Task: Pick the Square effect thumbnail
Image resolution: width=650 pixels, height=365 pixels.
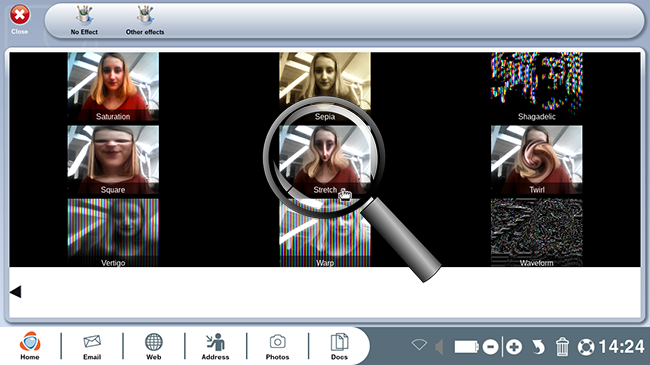Action: pos(113,160)
